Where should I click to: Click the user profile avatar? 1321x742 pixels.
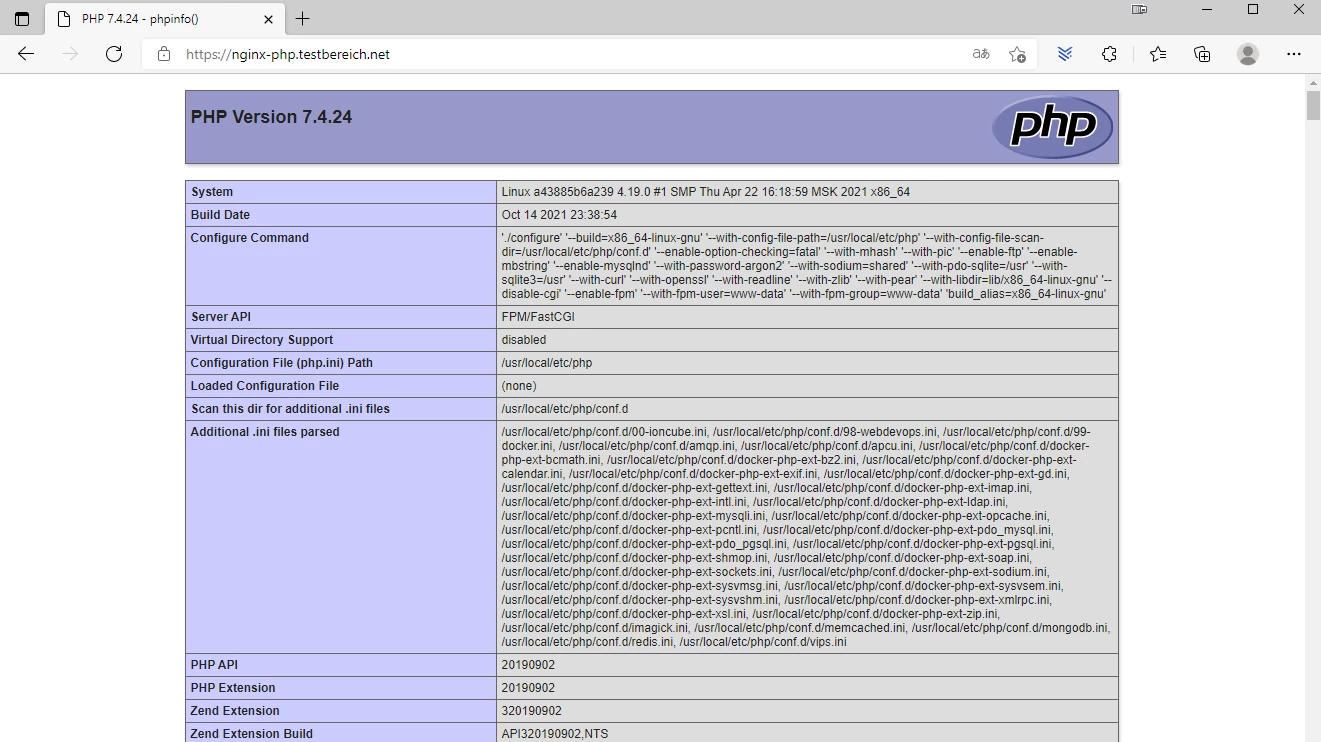click(1247, 54)
